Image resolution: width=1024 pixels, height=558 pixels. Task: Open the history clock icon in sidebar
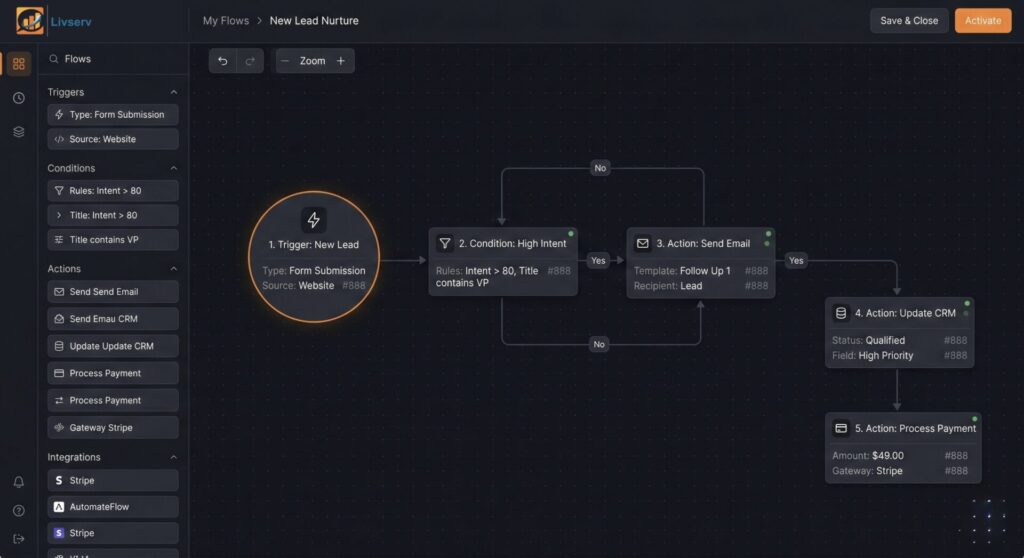(18, 98)
